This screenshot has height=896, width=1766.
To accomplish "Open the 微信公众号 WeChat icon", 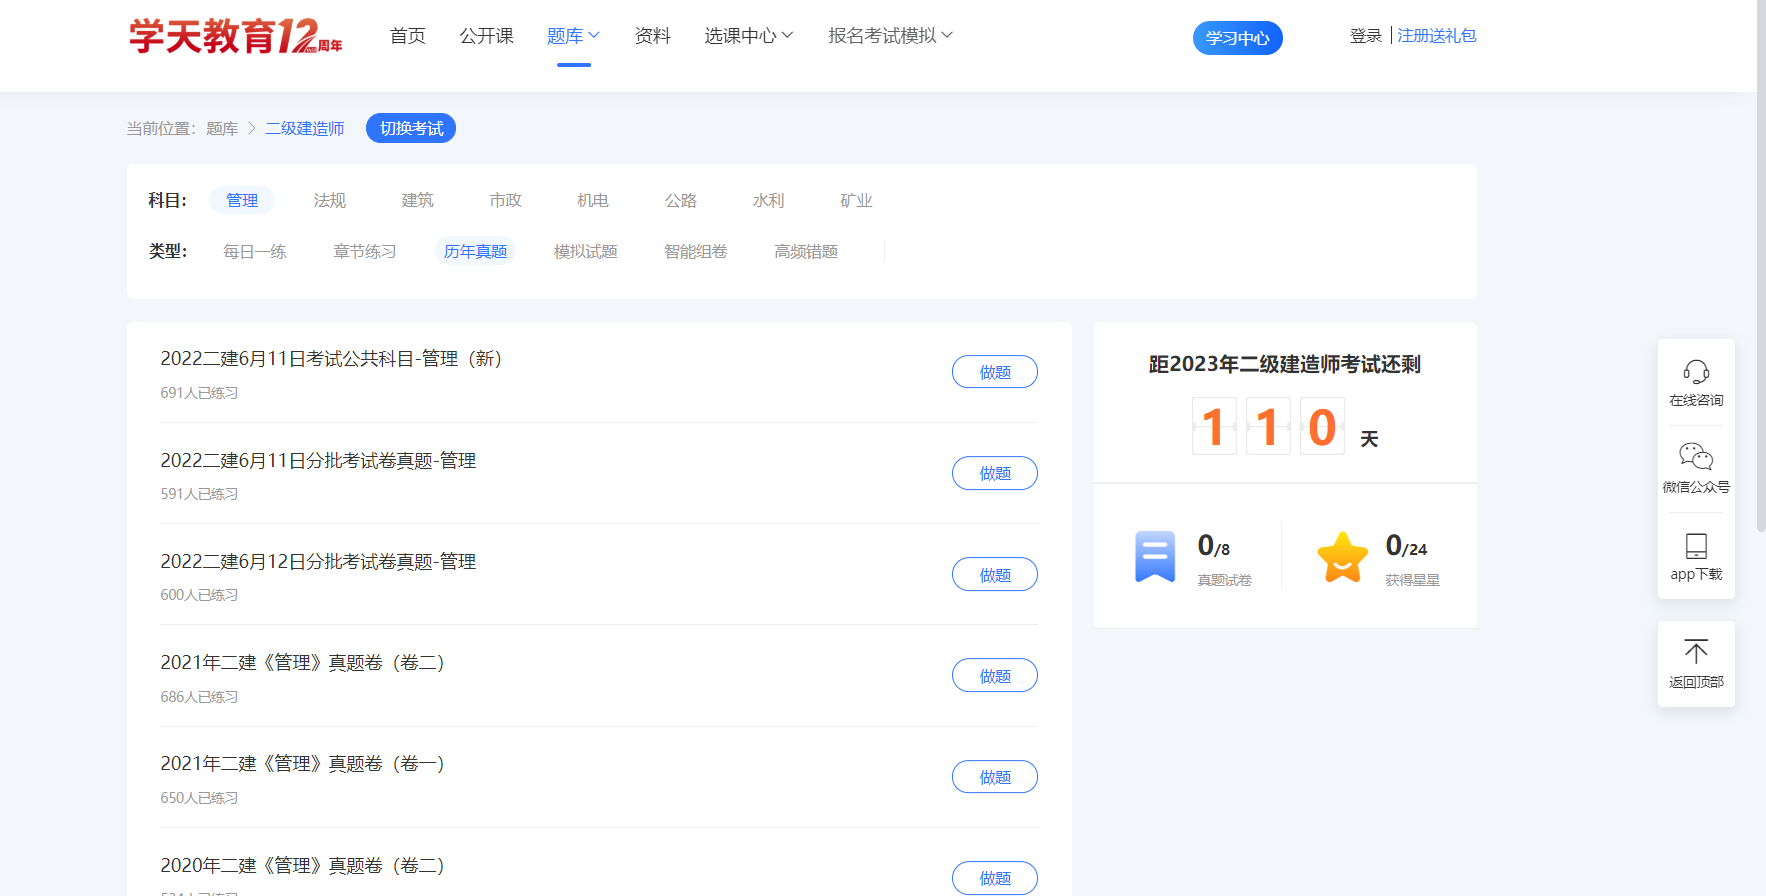I will (x=1696, y=457).
